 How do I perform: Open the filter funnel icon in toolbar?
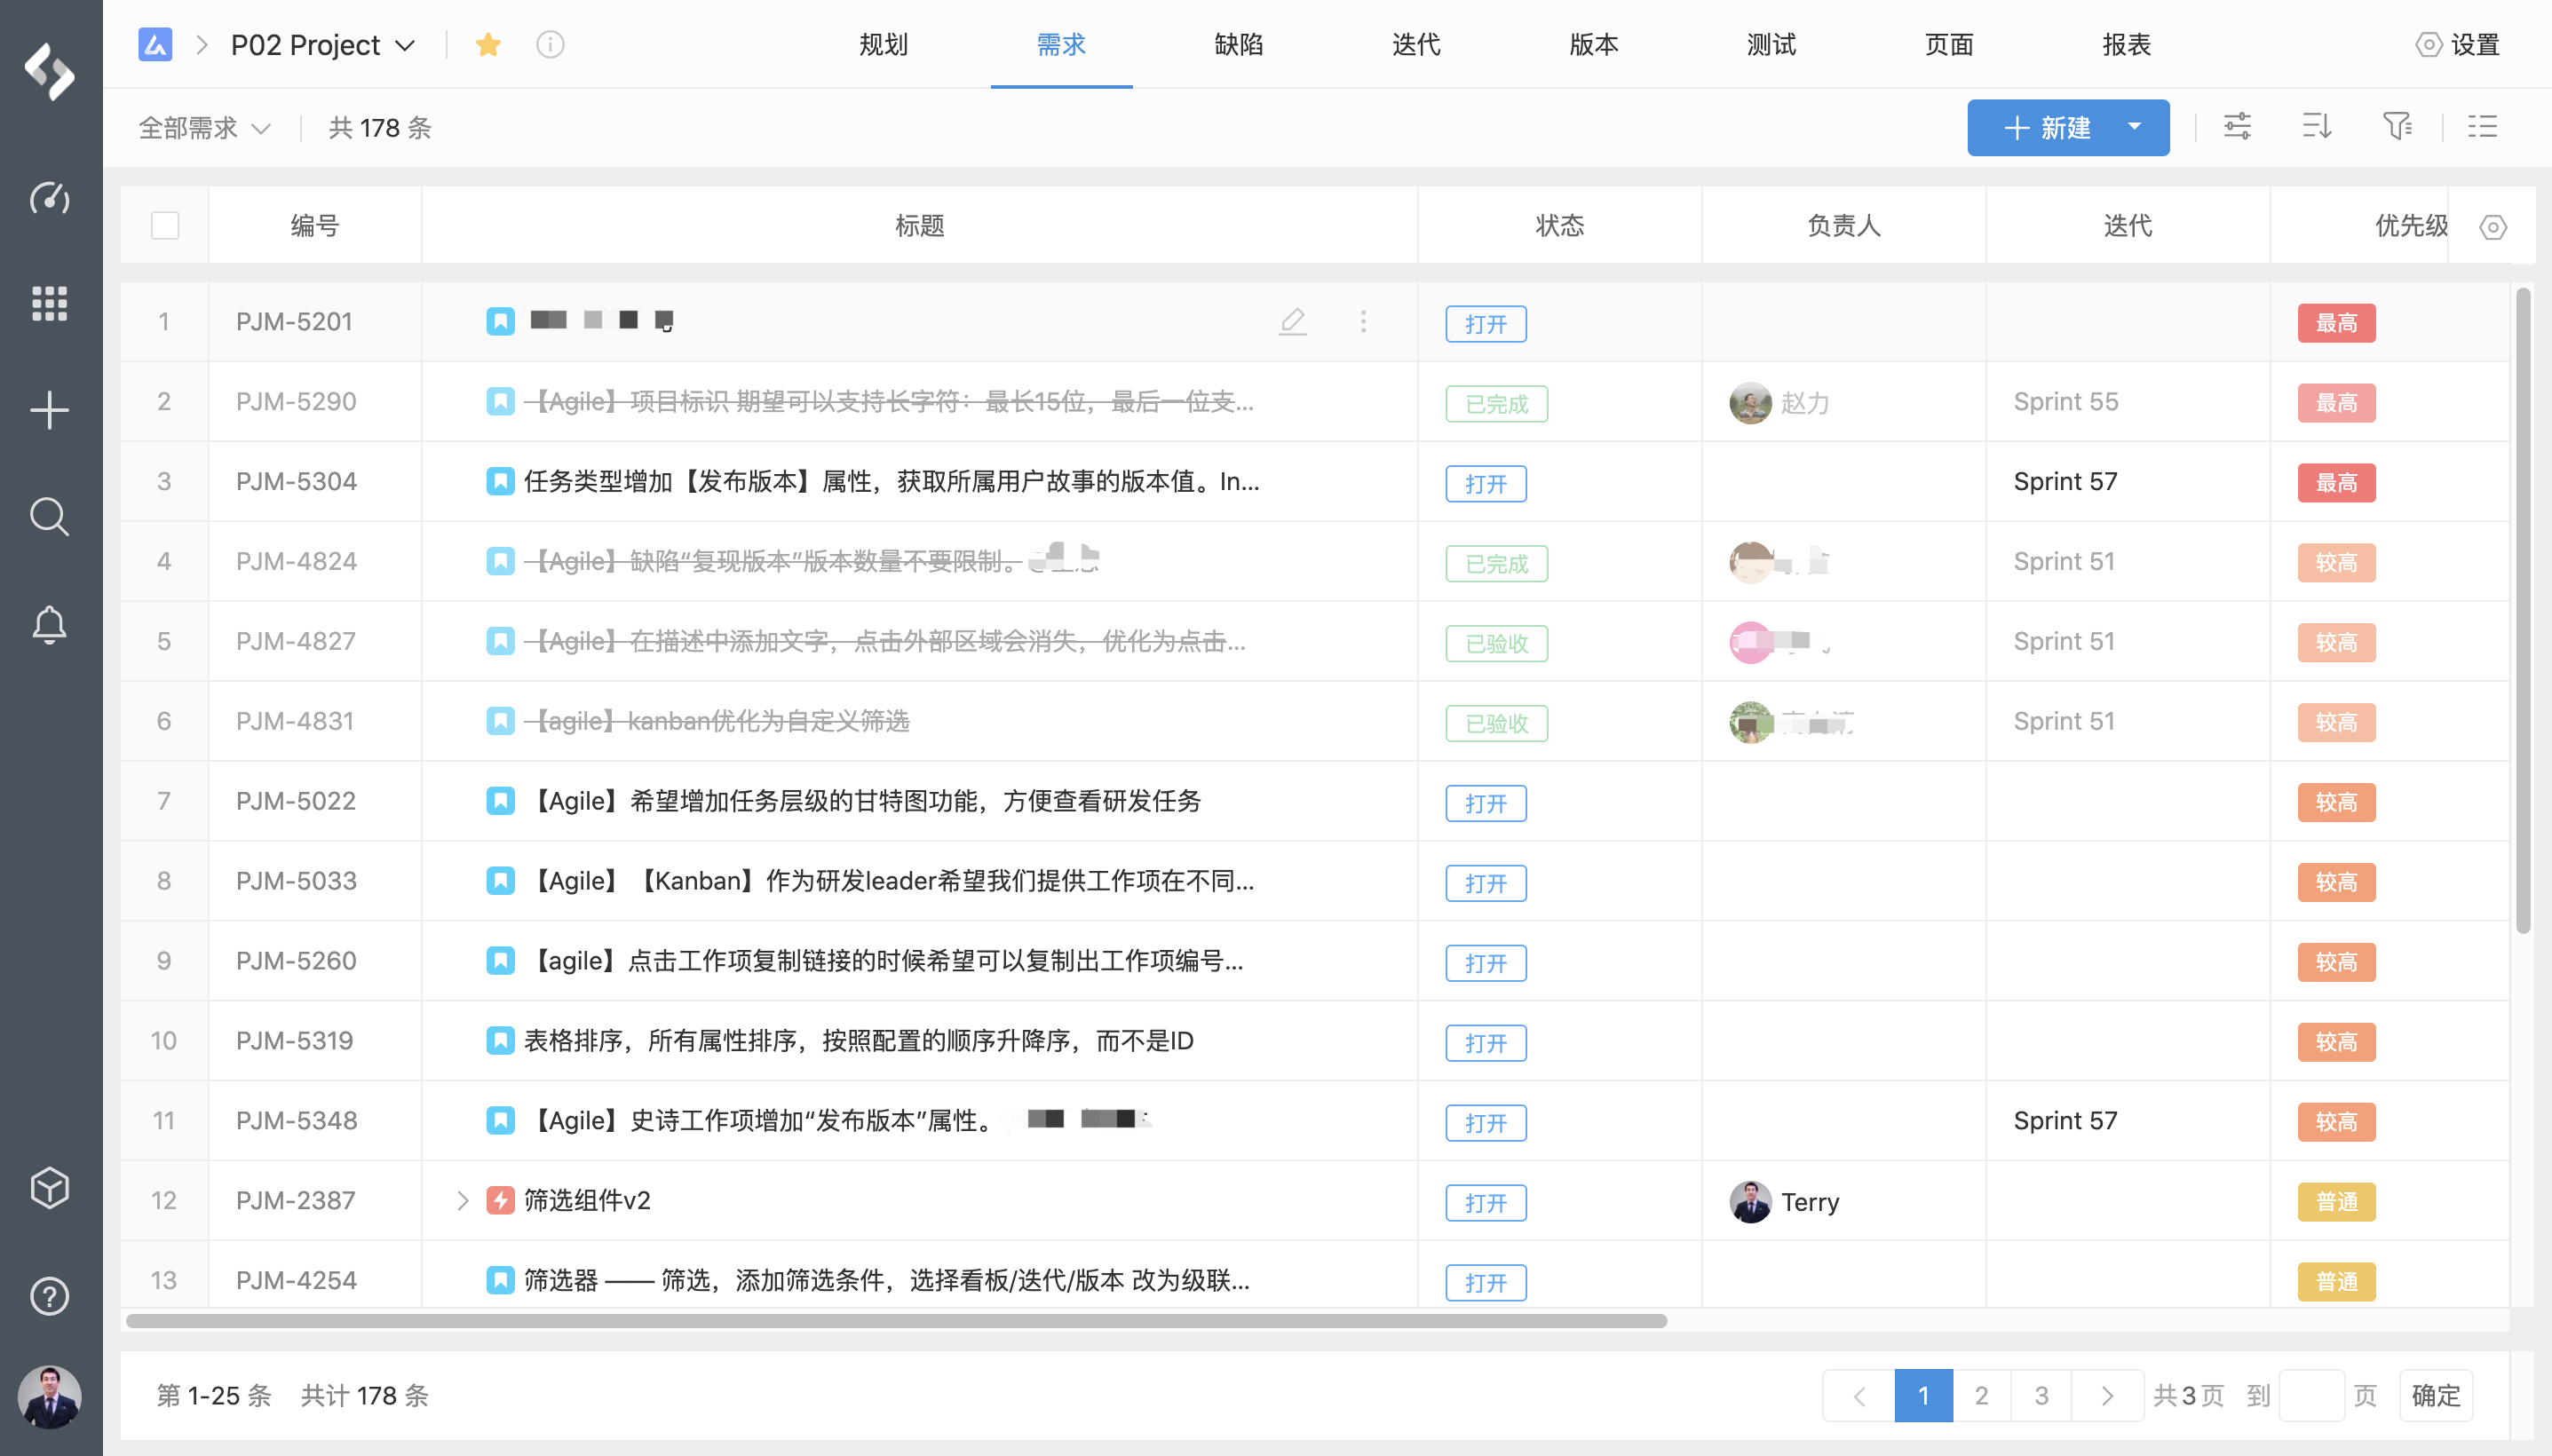point(2397,127)
